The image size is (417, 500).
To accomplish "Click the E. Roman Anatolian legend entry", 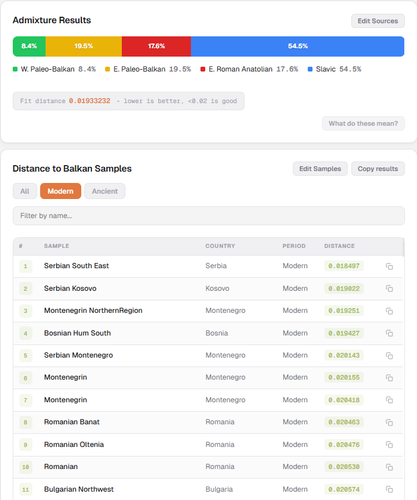I will (249, 69).
